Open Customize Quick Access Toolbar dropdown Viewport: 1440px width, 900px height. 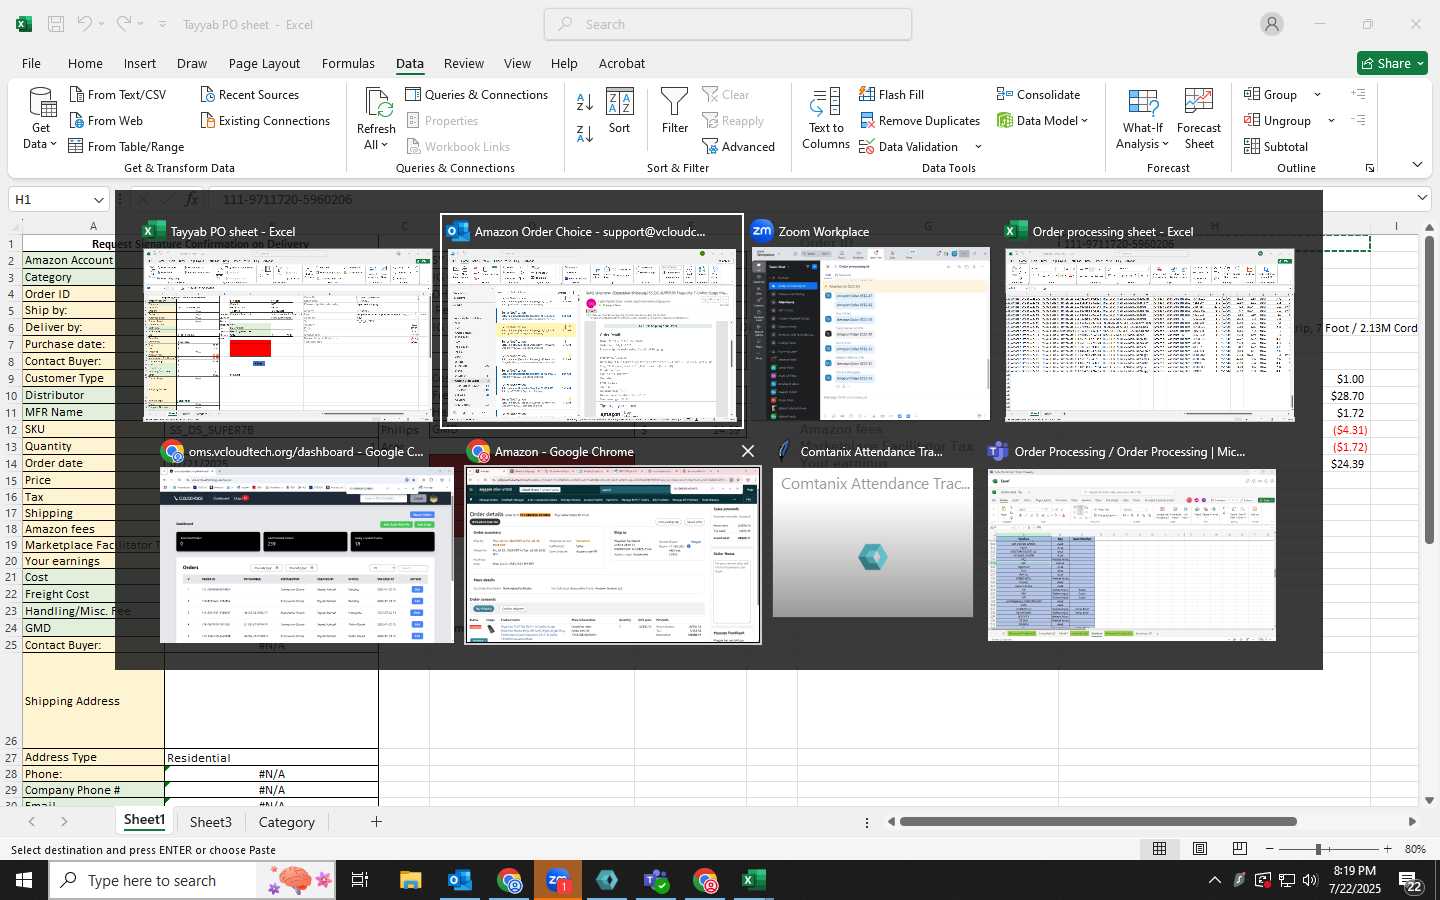coord(162,25)
